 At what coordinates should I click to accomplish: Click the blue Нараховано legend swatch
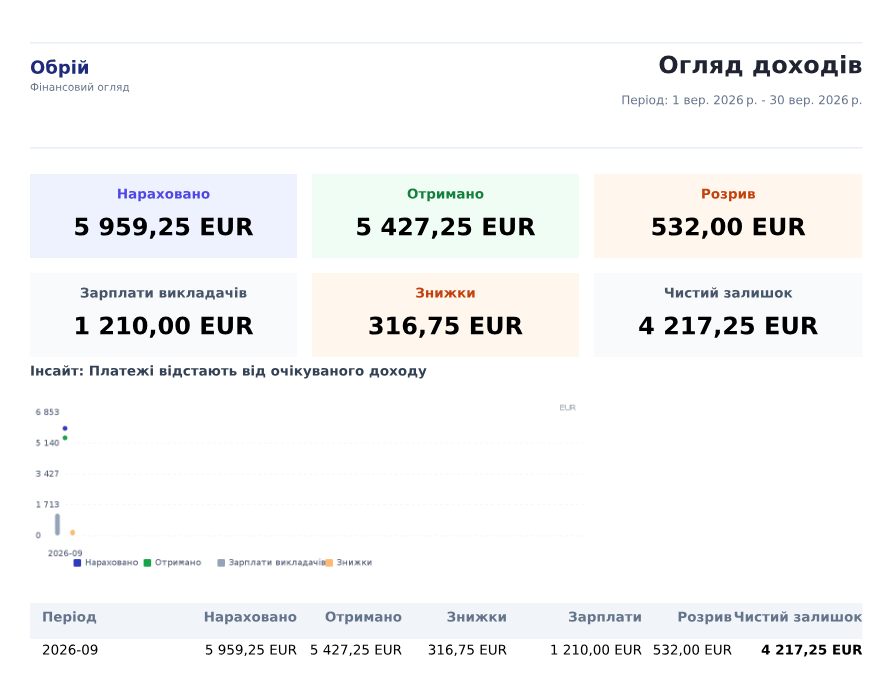pos(77,563)
